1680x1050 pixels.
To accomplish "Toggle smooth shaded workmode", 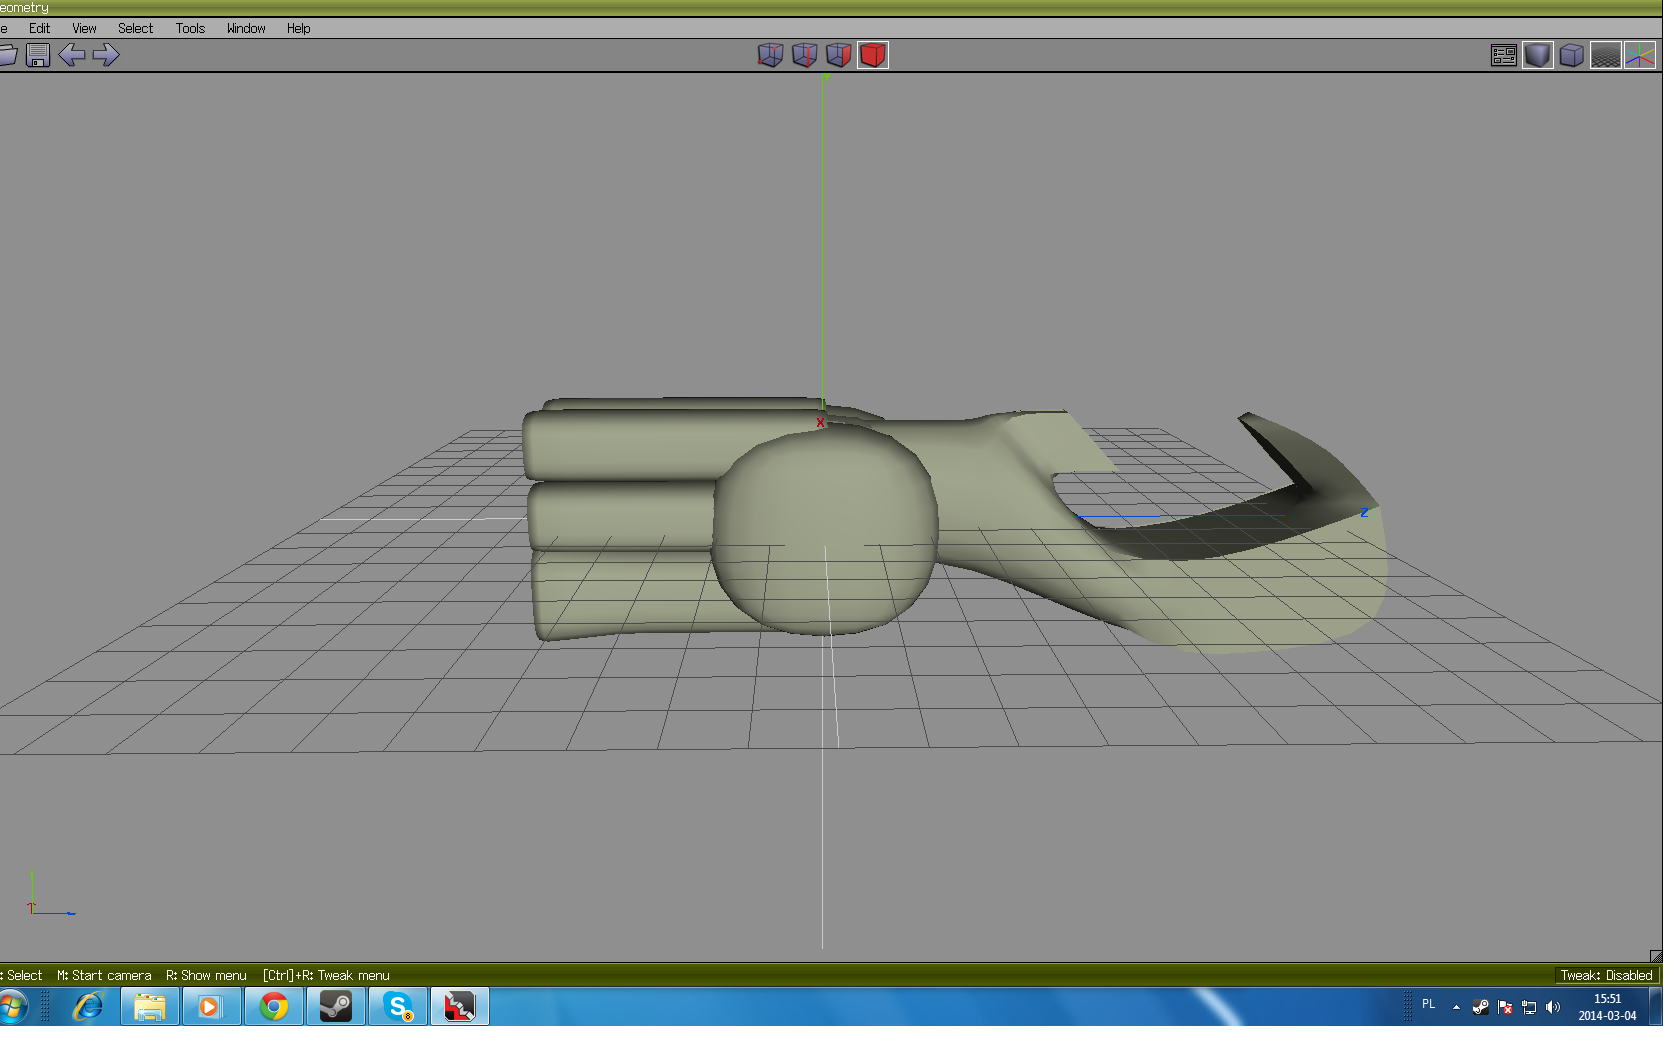I will (x=1537, y=55).
